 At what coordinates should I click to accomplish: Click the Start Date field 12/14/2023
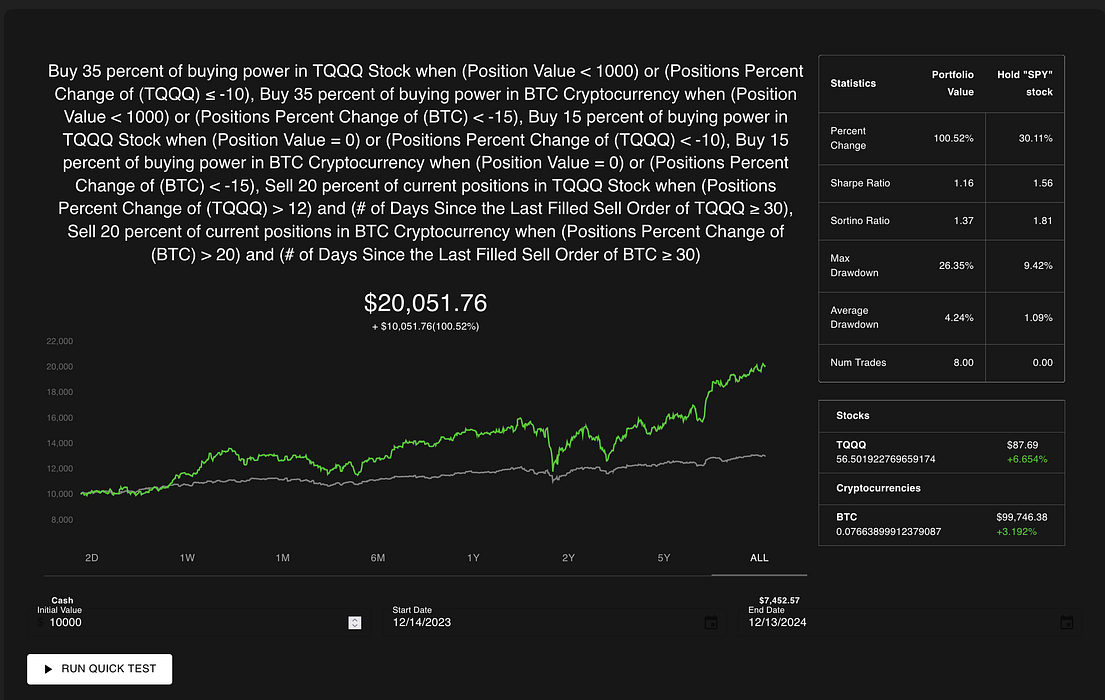[552, 622]
